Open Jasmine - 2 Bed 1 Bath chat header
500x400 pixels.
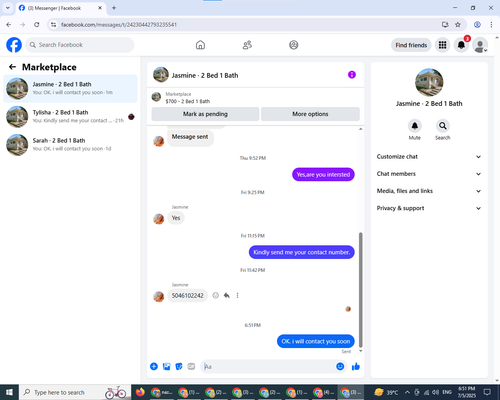coord(196,75)
